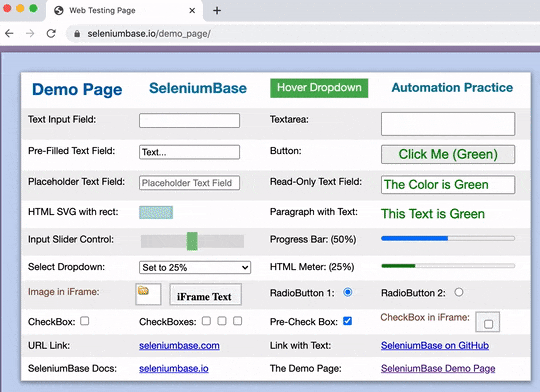Click the padlock icon in the address bar

pyautogui.click(x=77, y=34)
